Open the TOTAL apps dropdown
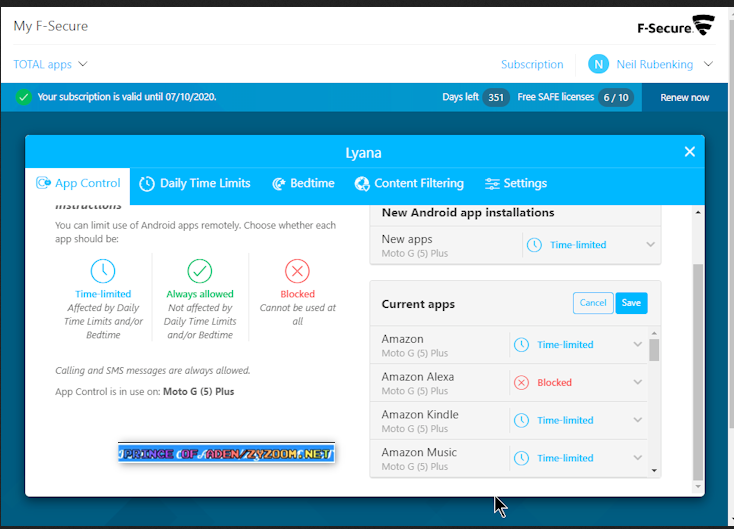The image size is (734, 529). pos(50,64)
